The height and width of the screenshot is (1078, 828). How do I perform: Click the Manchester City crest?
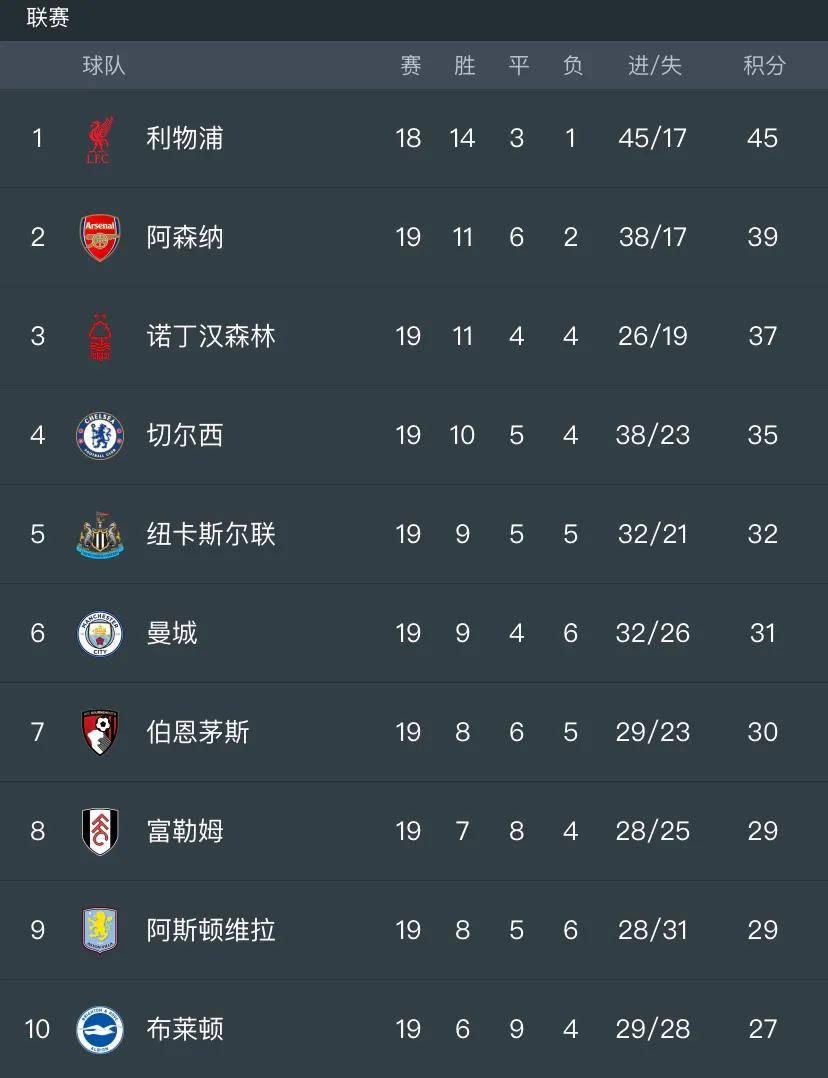click(x=100, y=633)
